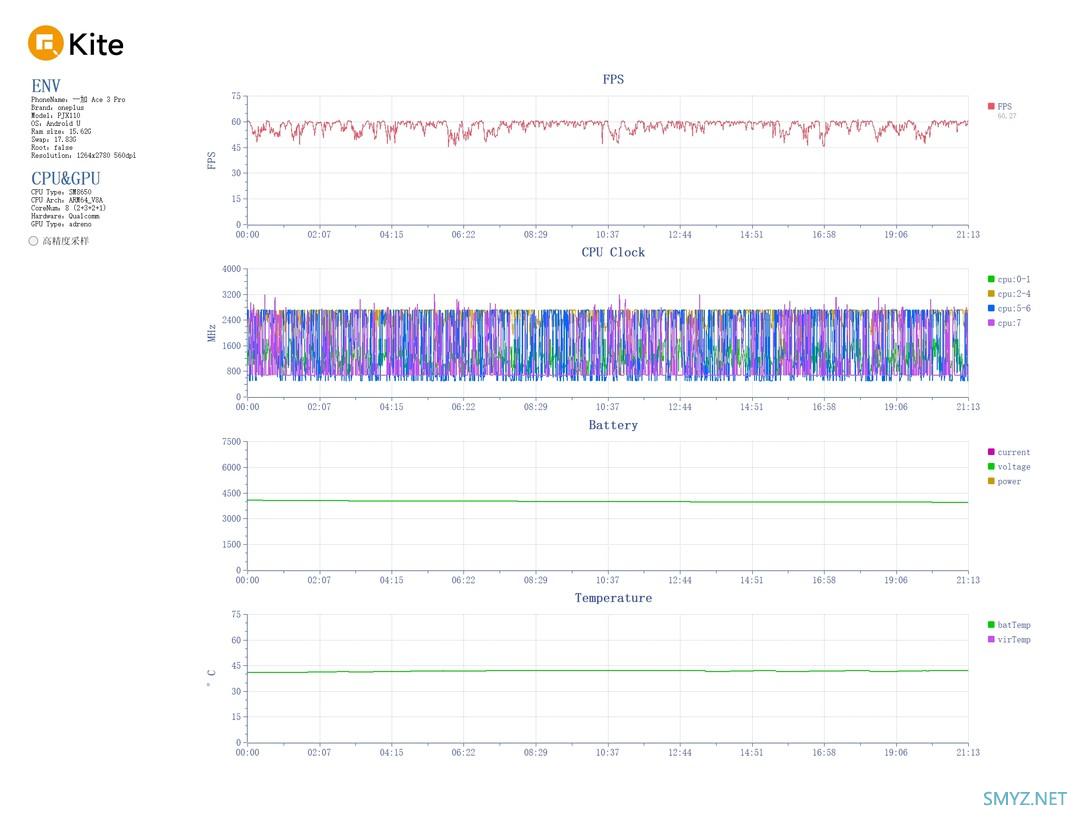Select the 'Root: false' line
The width and height of the screenshot is (1080, 818).
[52, 147]
